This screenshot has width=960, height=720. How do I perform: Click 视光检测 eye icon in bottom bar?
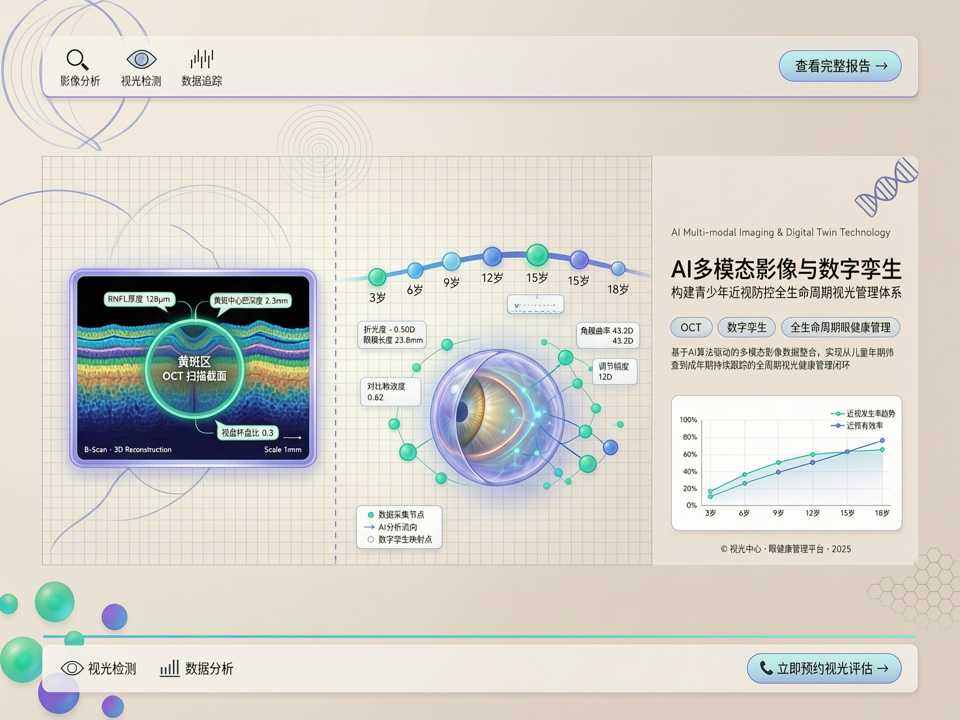pos(72,668)
